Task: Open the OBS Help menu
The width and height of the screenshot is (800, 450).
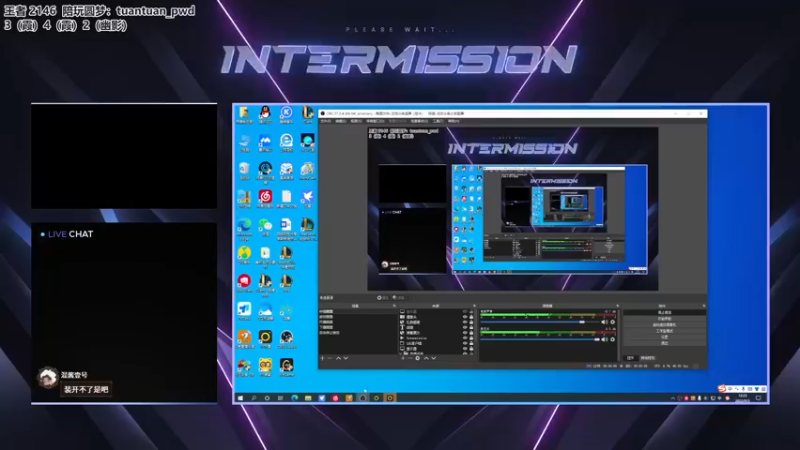Action: 454,121
